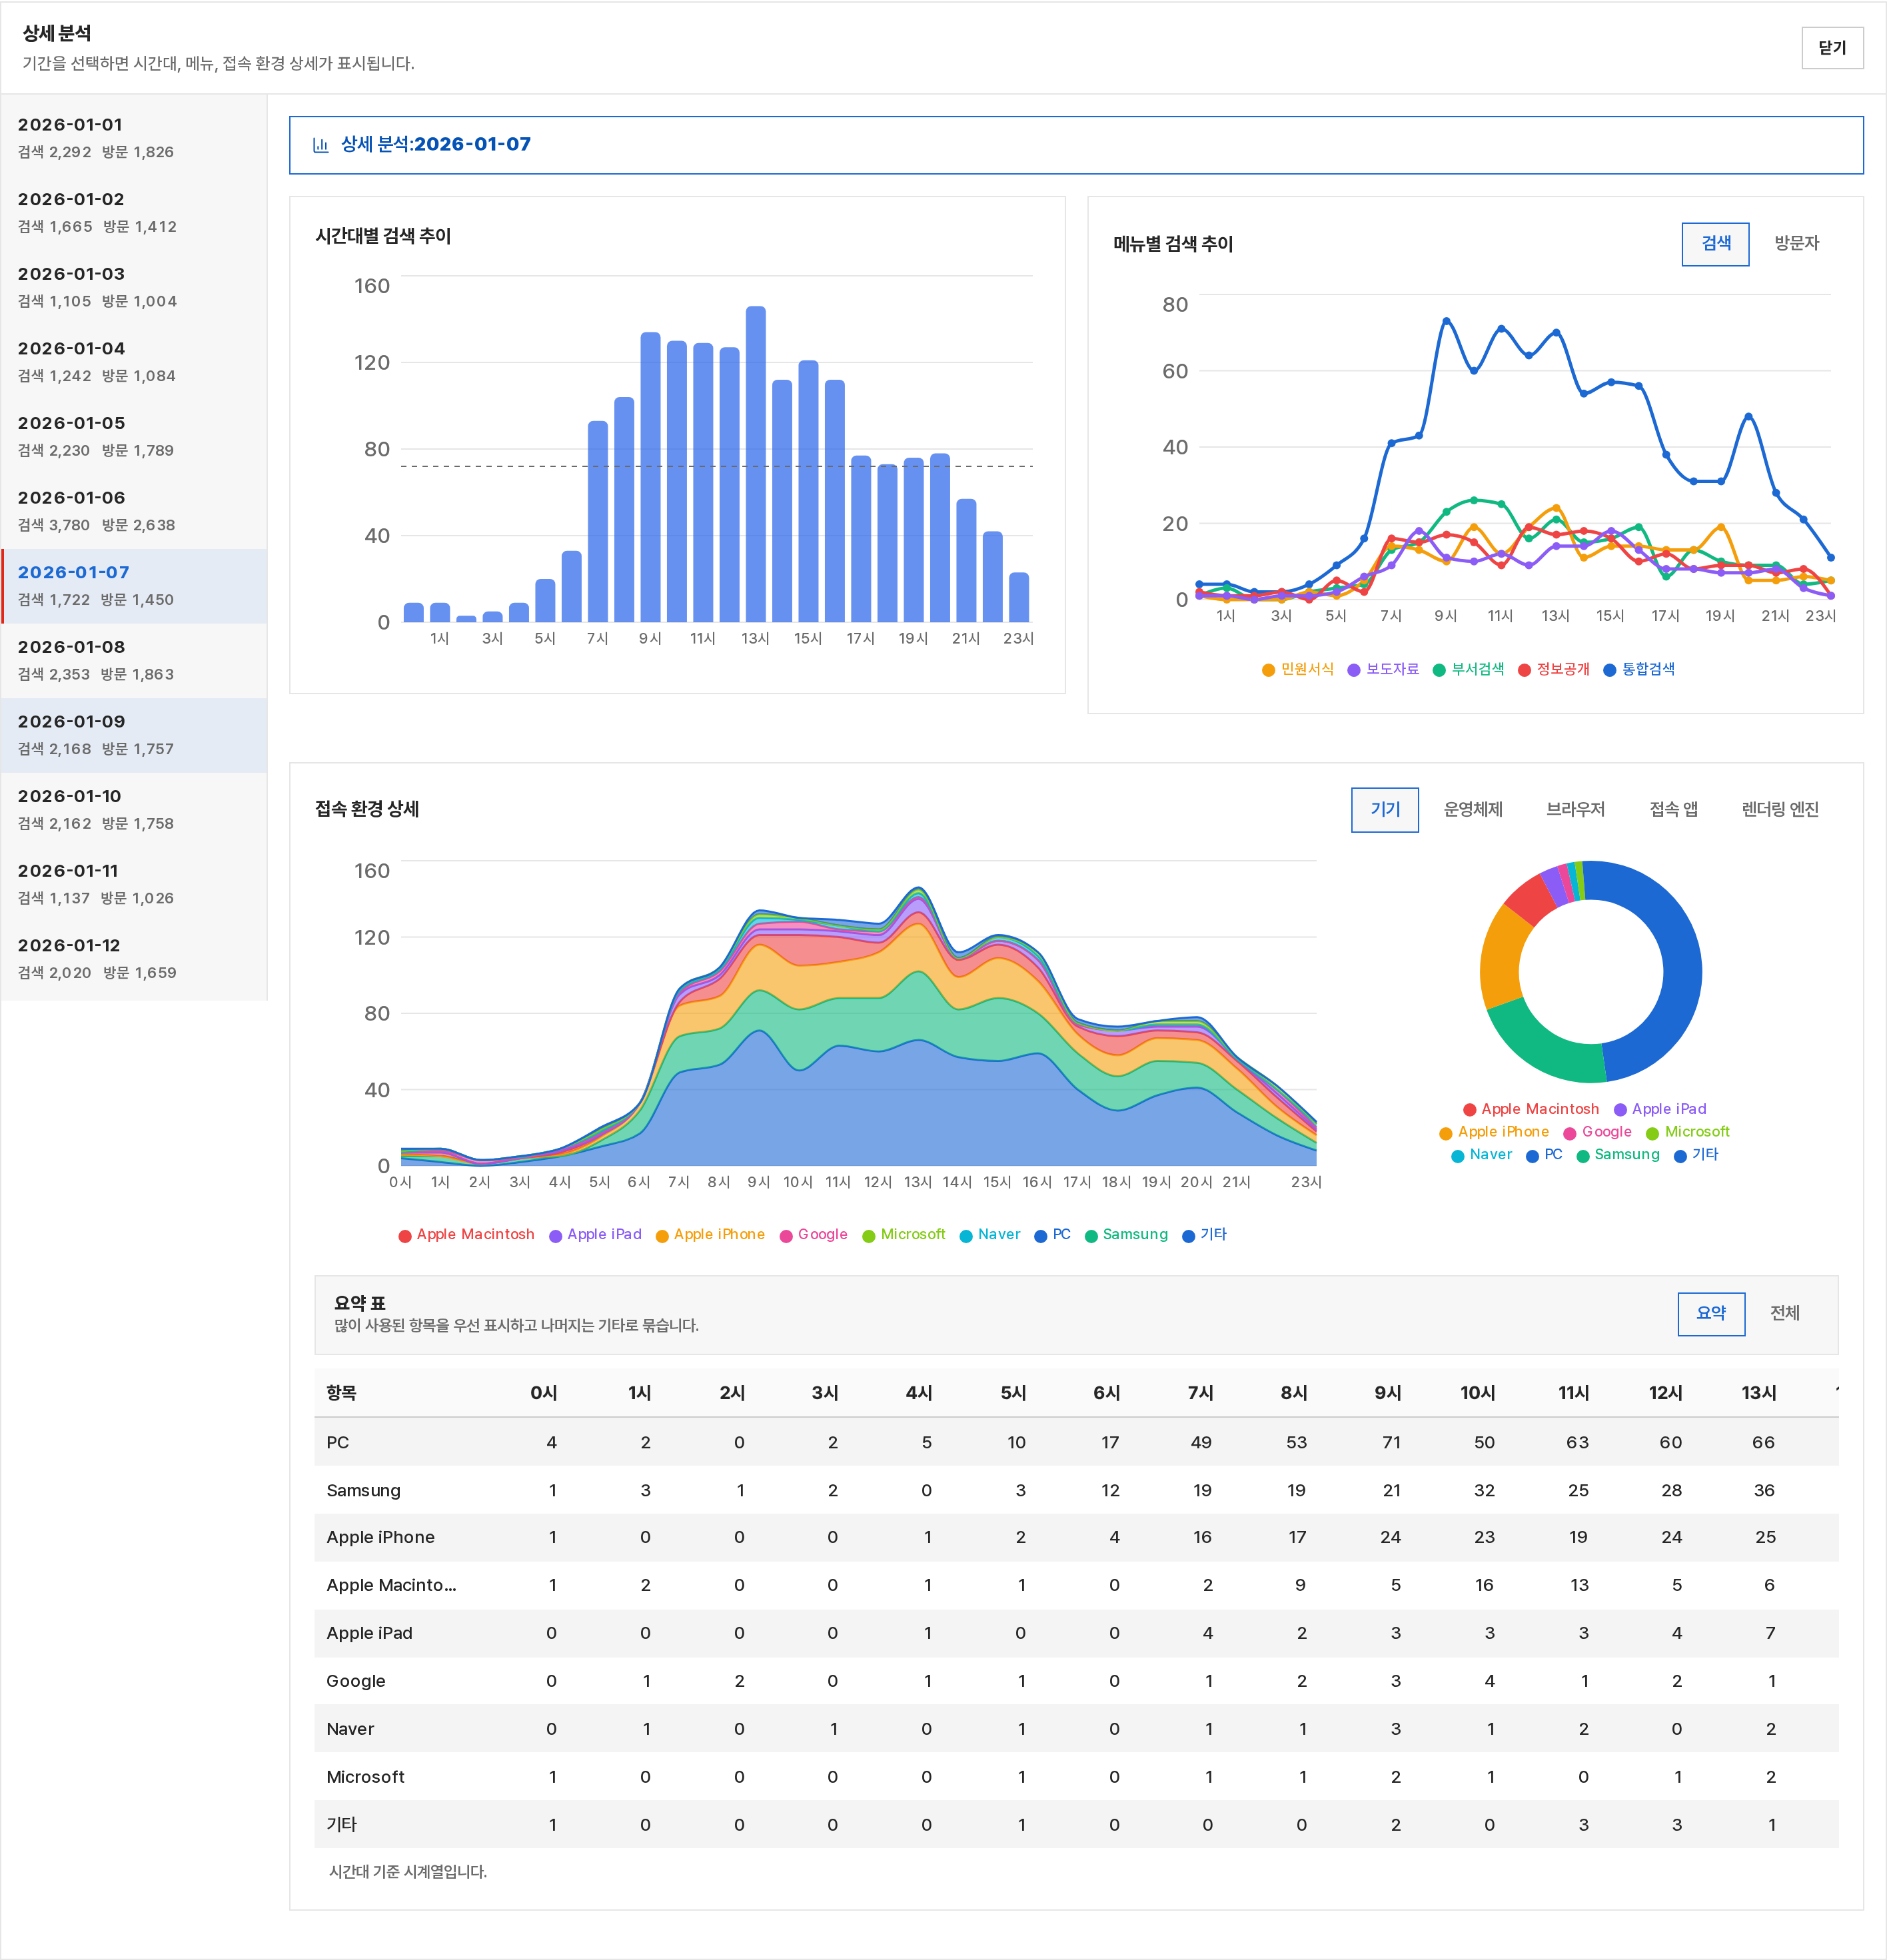The height and width of the screenshot is (1960, 1887).
Task: Select the 2026-01-08 date entry
Action: coord(134,660)
